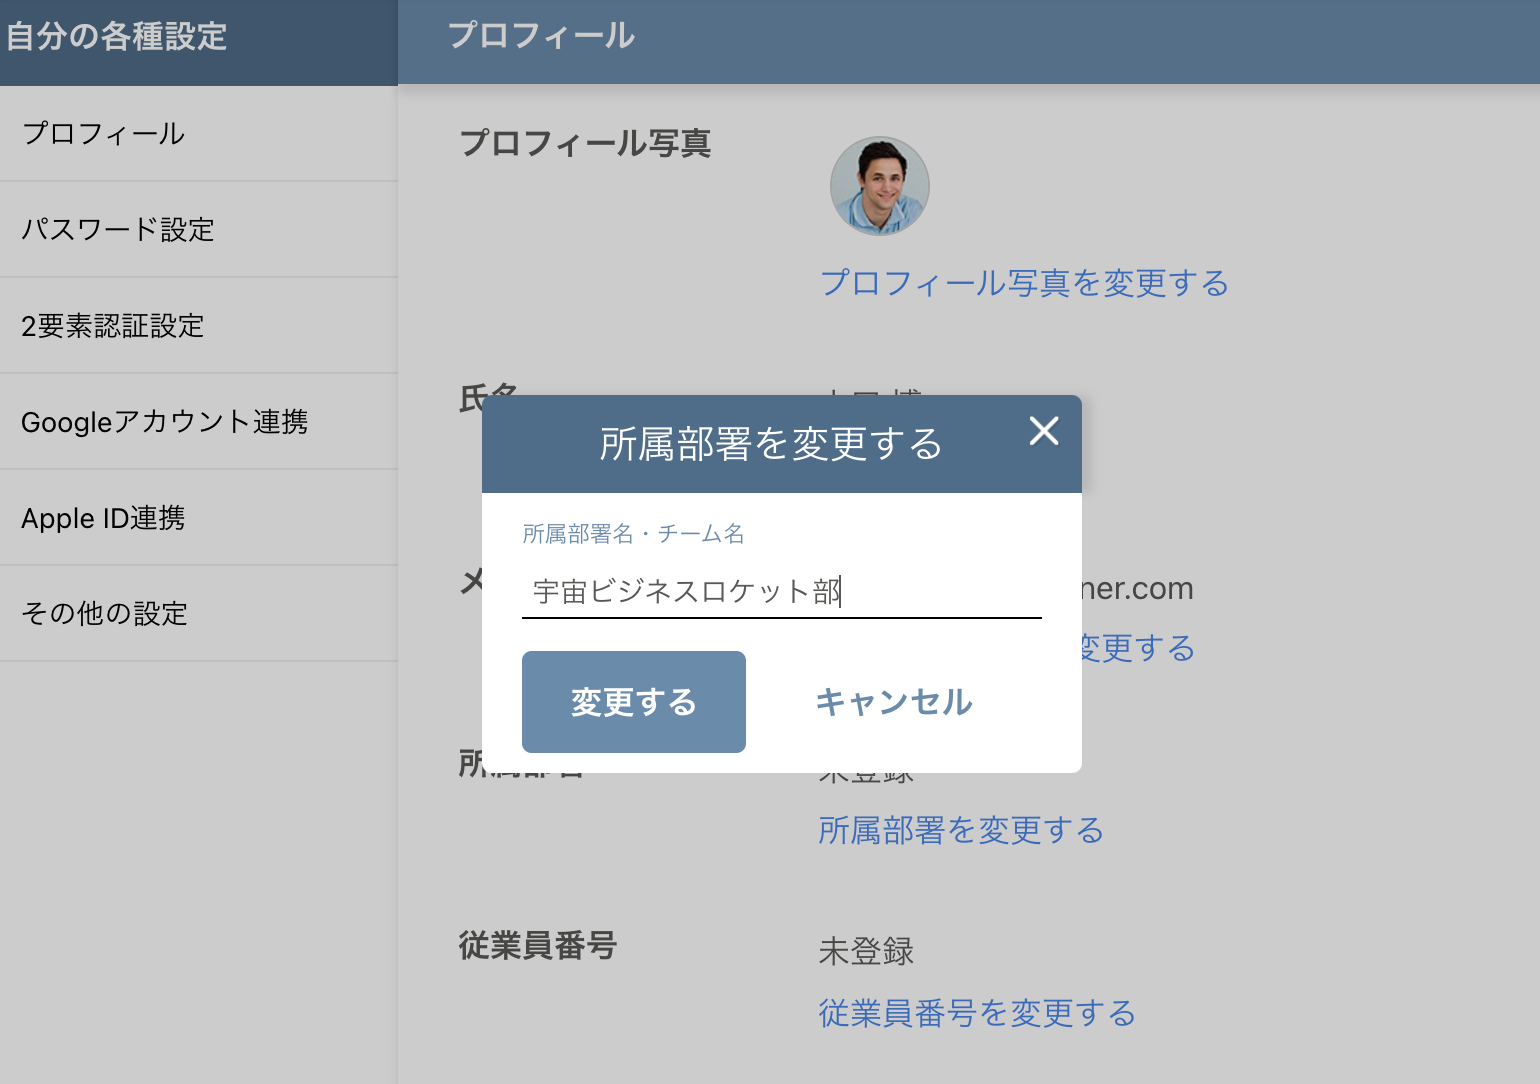
Task: Click the profile photo avatar
Action: (880, 186)
